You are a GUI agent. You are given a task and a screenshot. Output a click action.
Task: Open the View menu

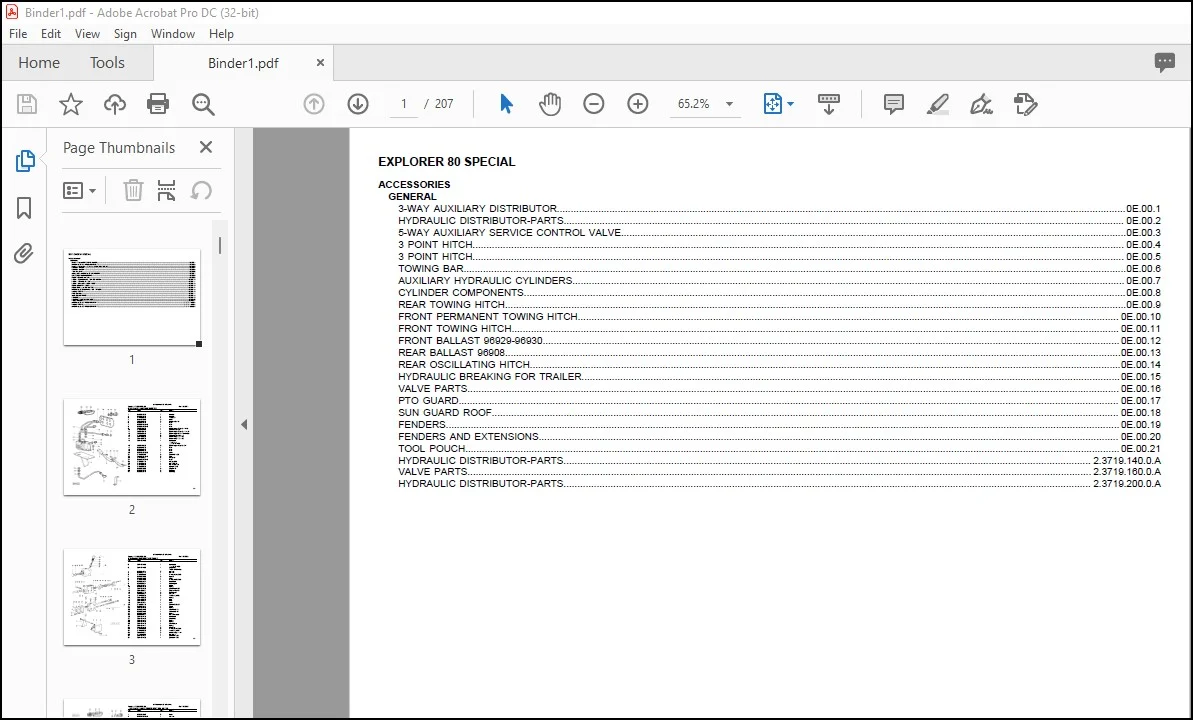pyautogui.click(x=87, y=33)
